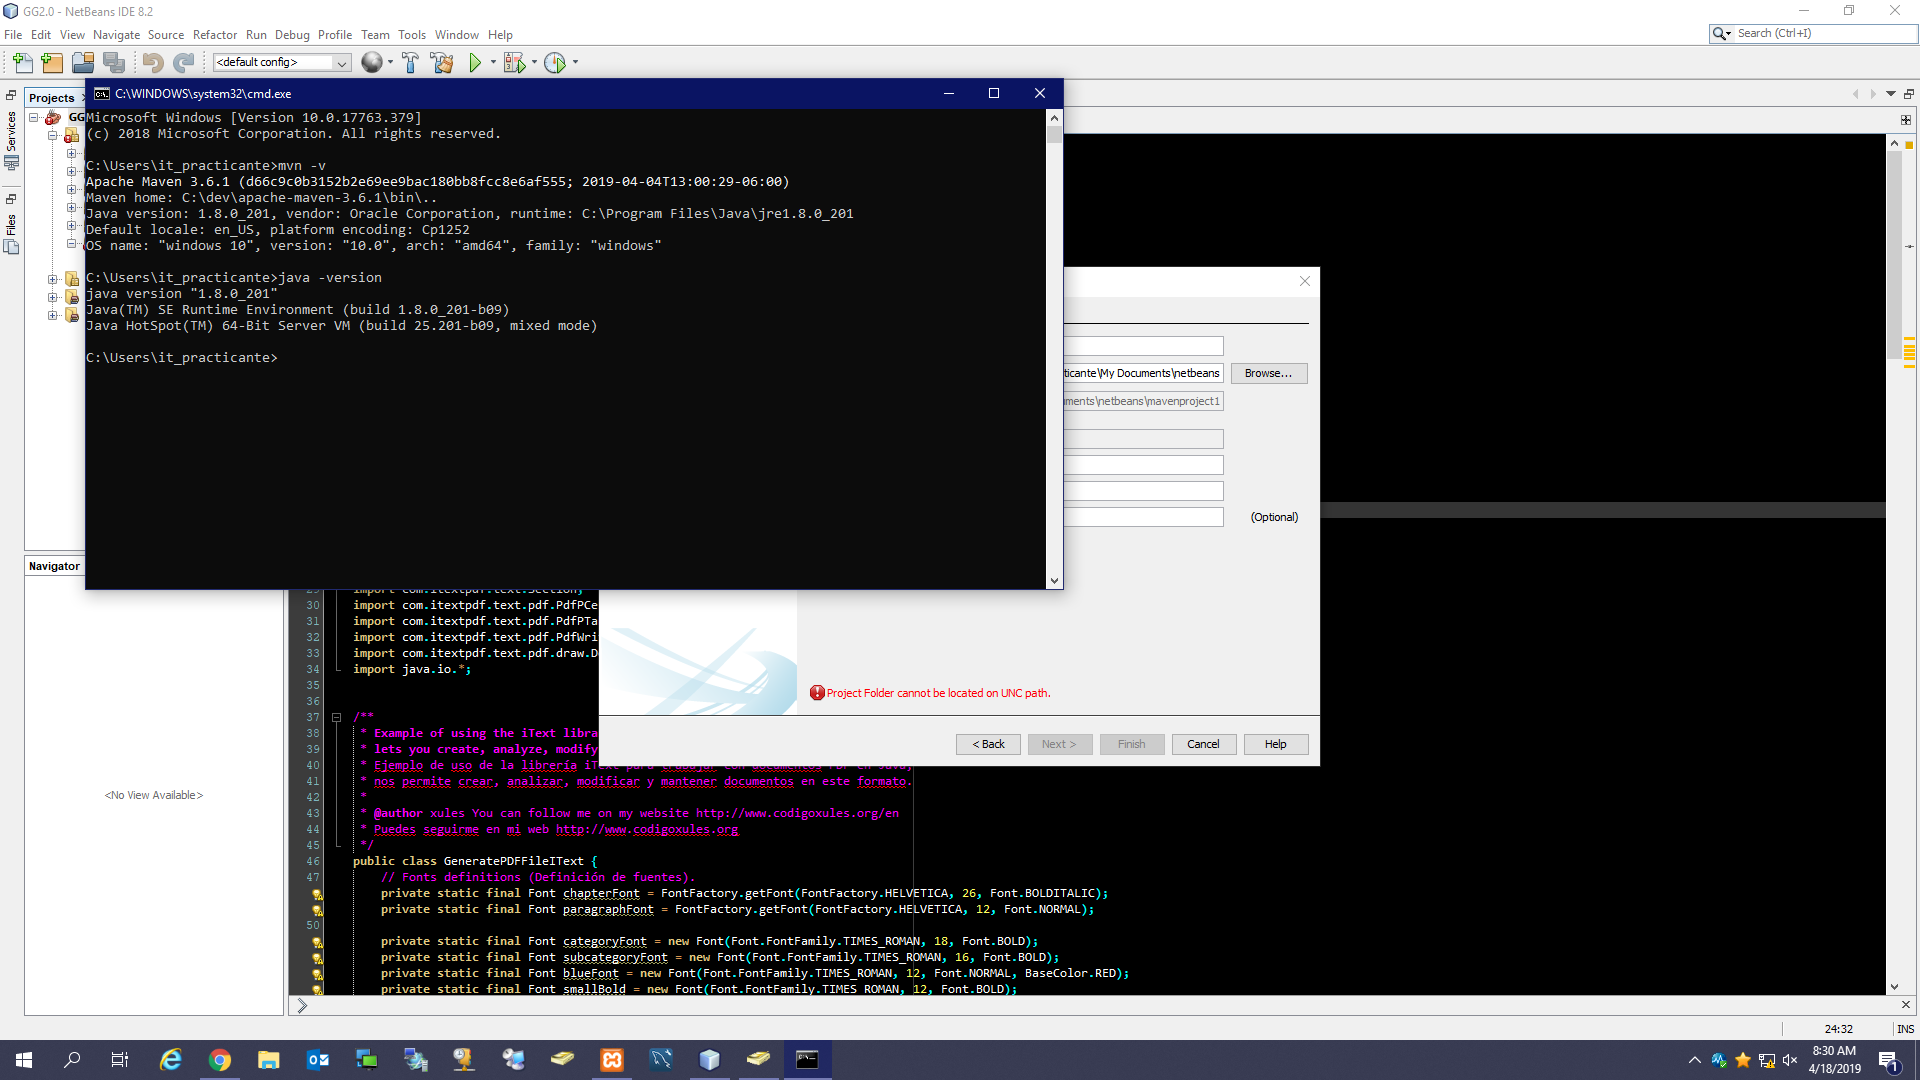The image size is (1920, 1080).
Task: Click the < Back button
Action: 988,744
